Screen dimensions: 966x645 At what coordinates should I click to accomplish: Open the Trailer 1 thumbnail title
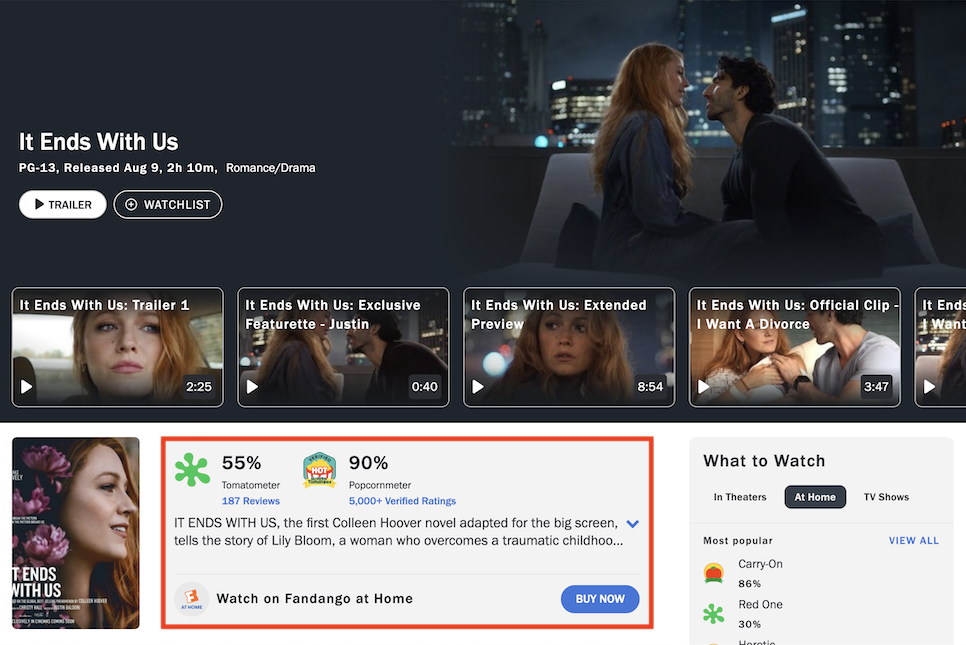click(x=104, y=305)
